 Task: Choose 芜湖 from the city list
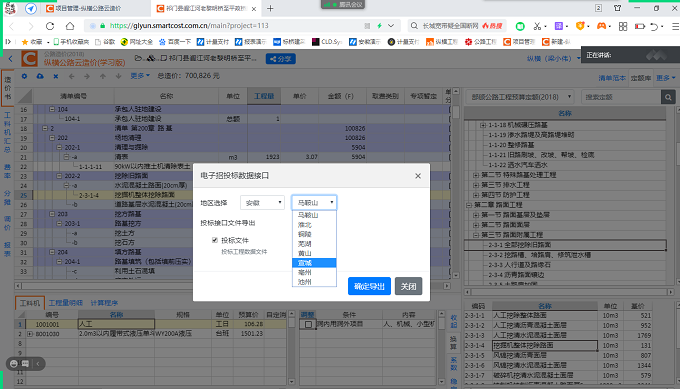pos(314,244)
